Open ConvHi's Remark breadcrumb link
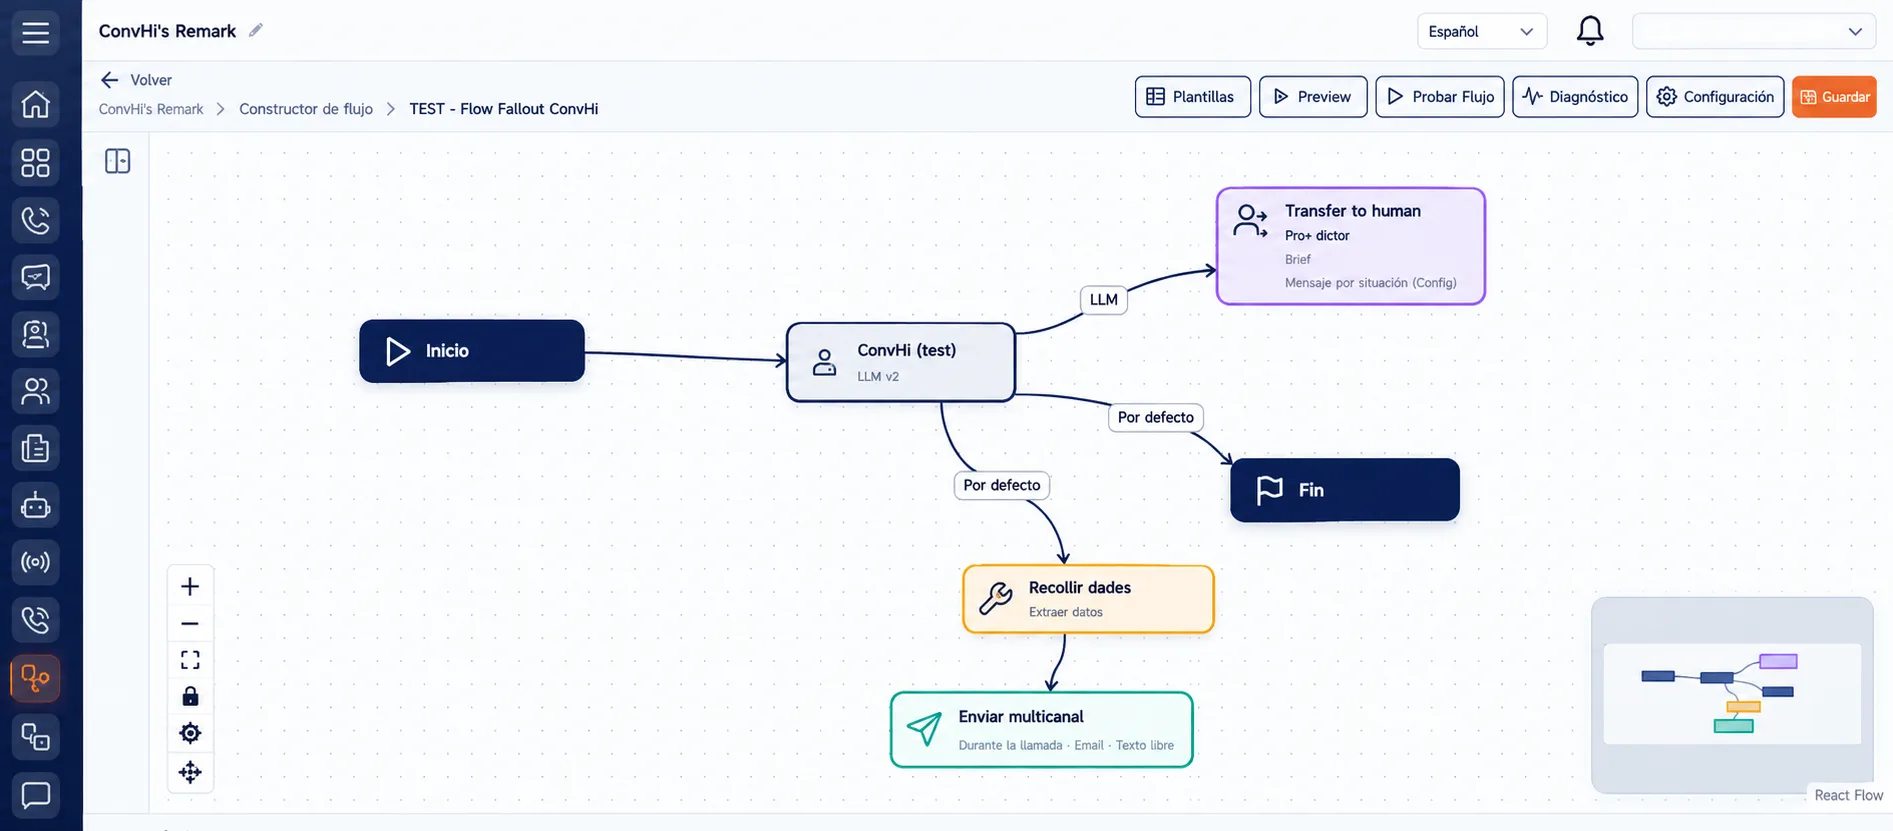Screen dimensions: 1893x831 (151, 109)
